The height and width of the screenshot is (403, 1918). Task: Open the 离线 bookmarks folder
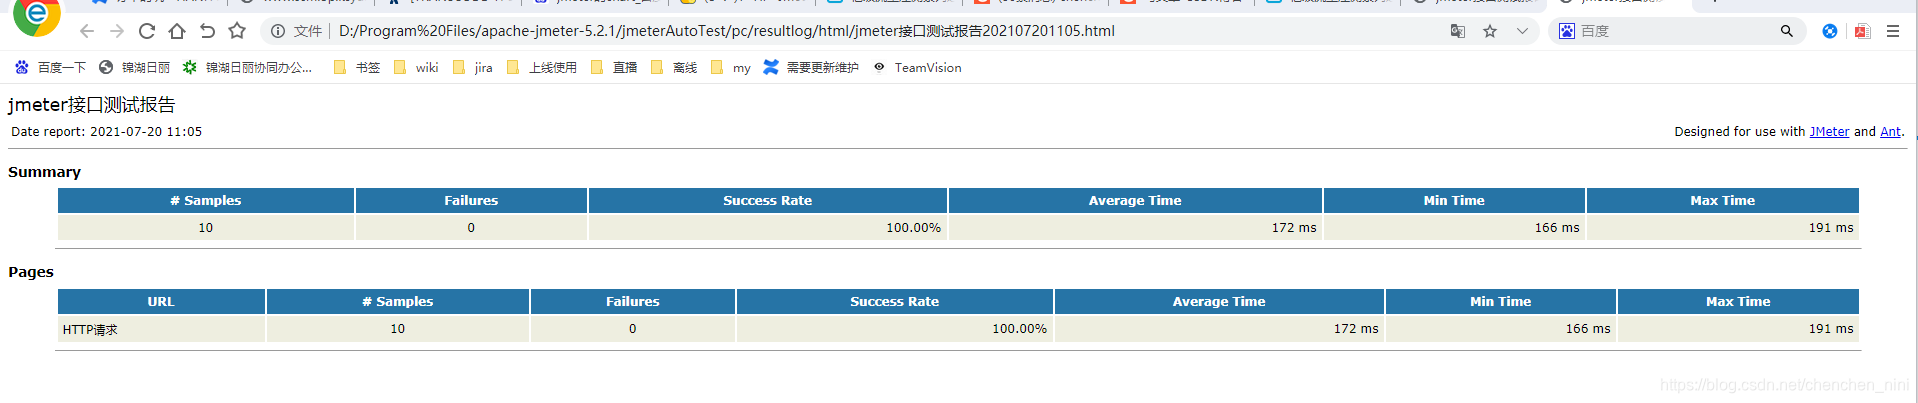click(x=674, y=67)
